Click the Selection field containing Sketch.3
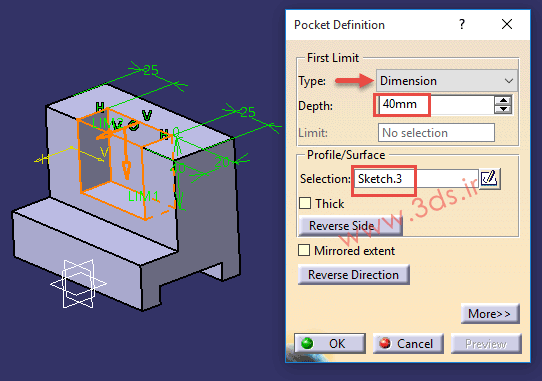Screen dimensions: 542x381 416,179
